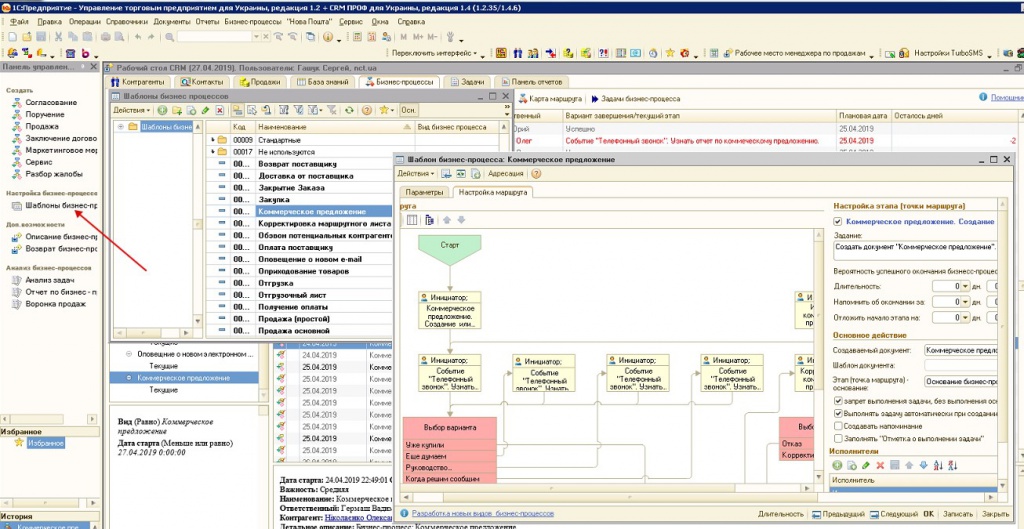Screen dimensions: 1024x529
Task: Click Закрыть button in template window
Action: point(995,515)
